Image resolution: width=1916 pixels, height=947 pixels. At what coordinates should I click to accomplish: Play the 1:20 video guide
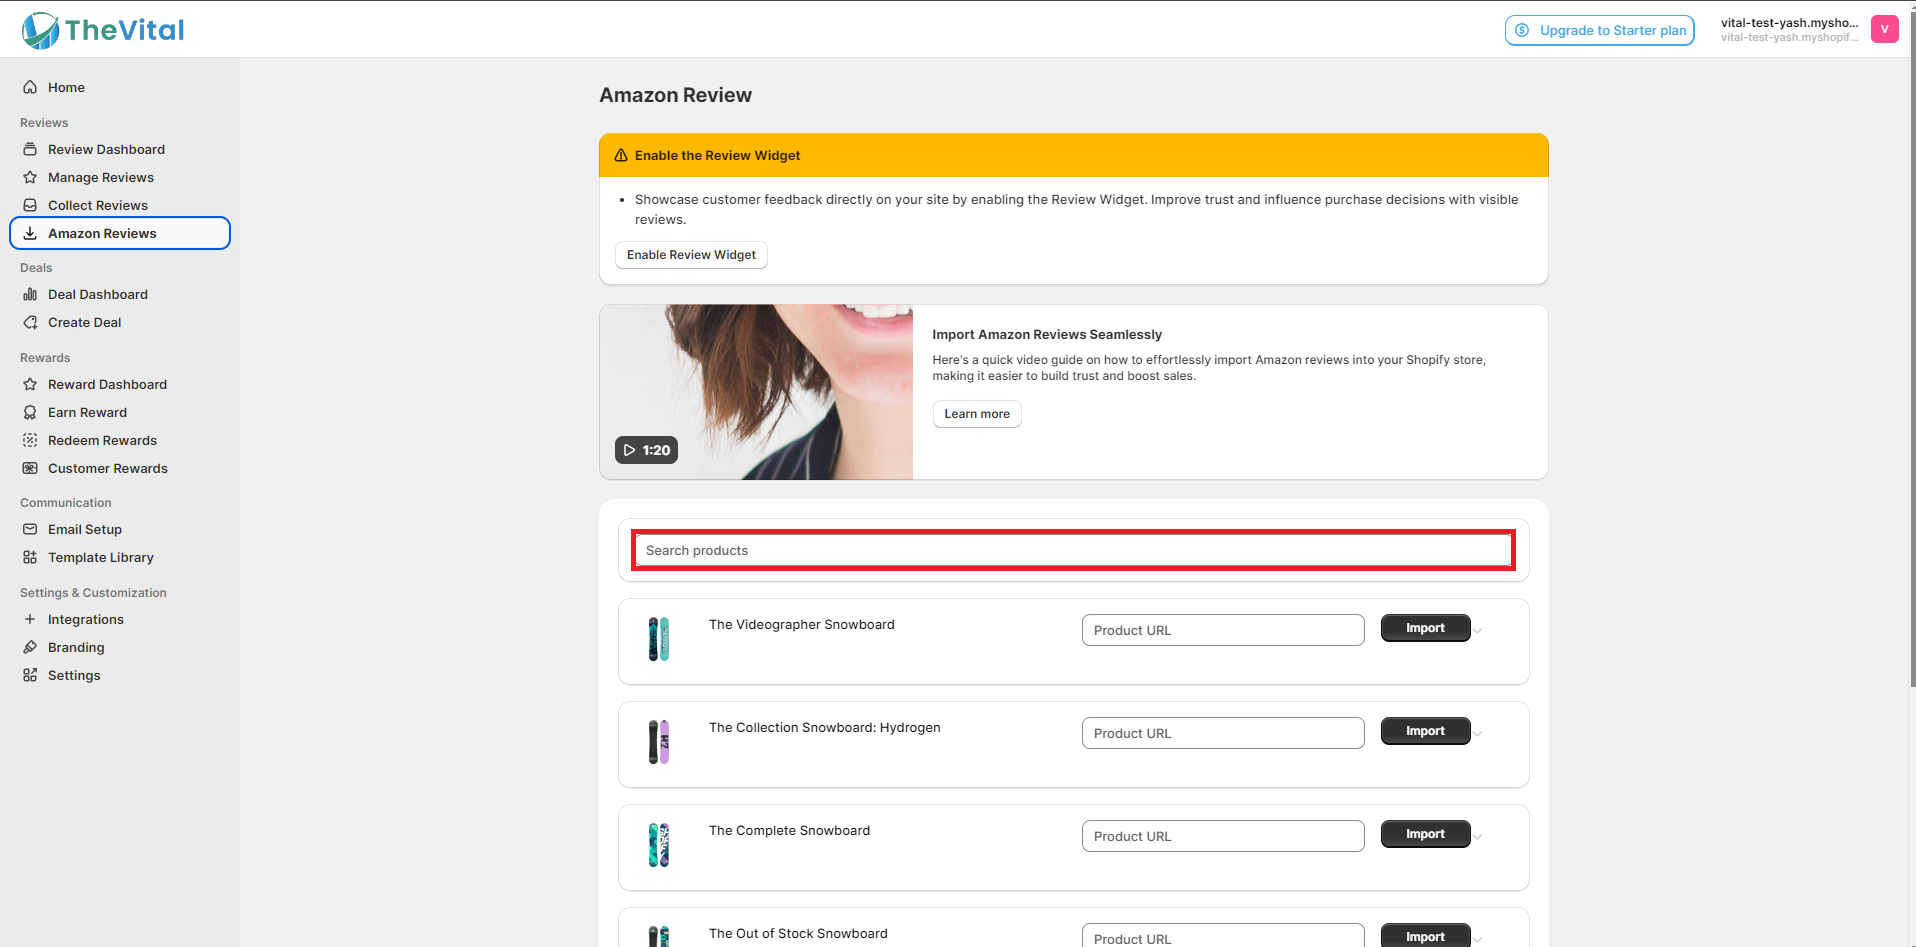(x=646, y=450)
